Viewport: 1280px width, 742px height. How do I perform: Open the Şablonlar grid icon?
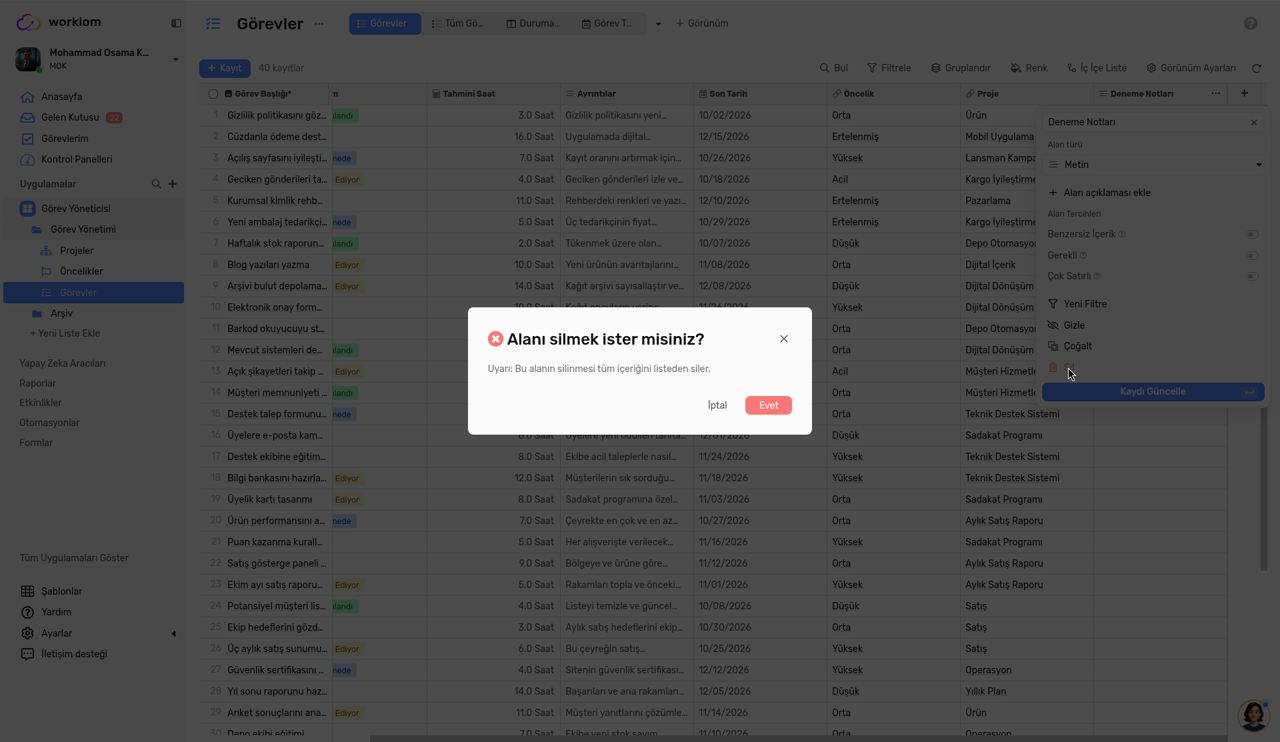click(x=27, y=592)
